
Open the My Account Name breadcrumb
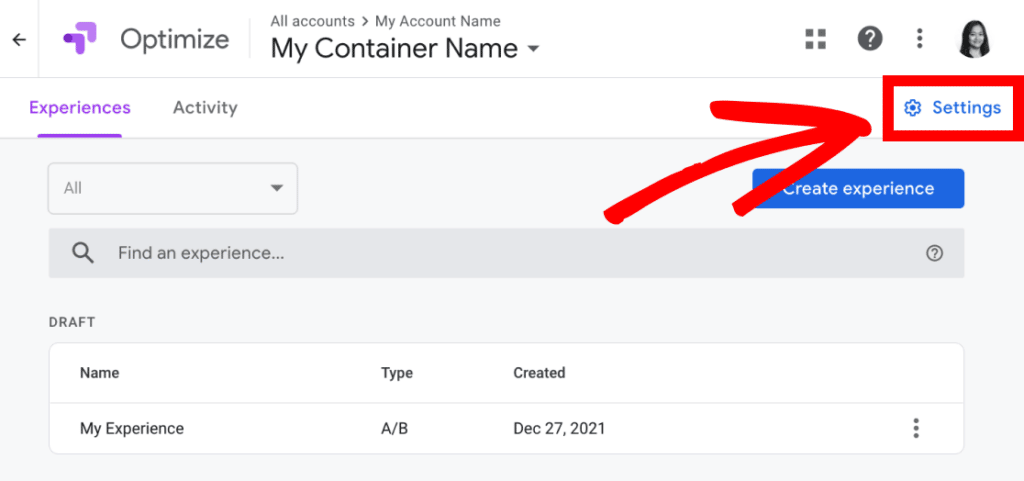438,21
